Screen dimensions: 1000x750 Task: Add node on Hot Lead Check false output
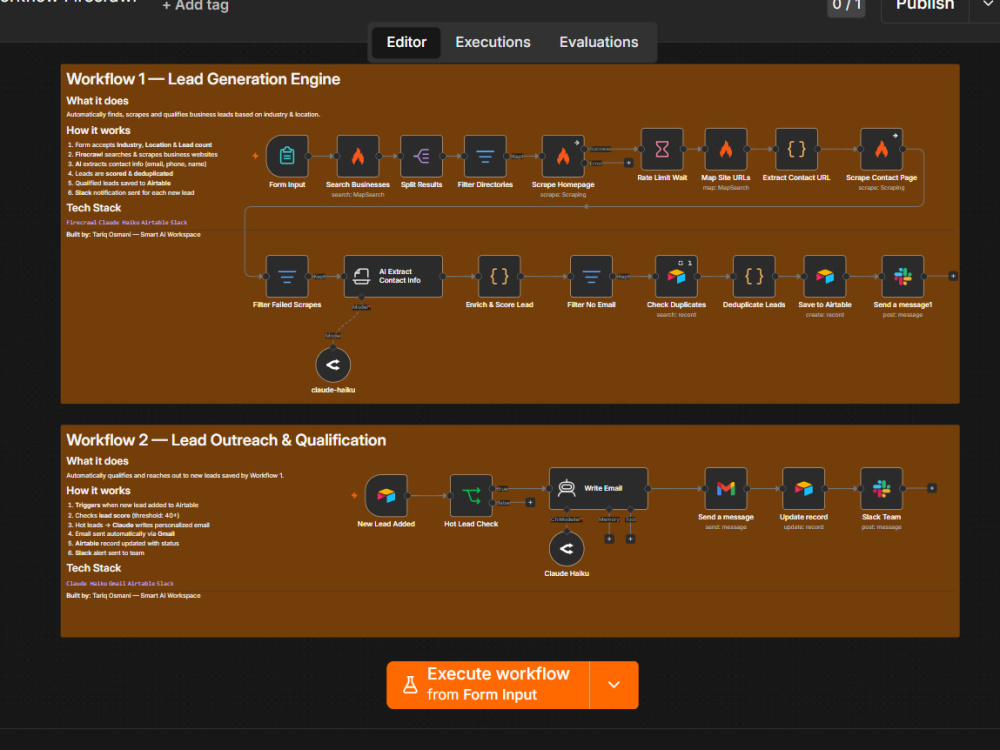(530, 503)
